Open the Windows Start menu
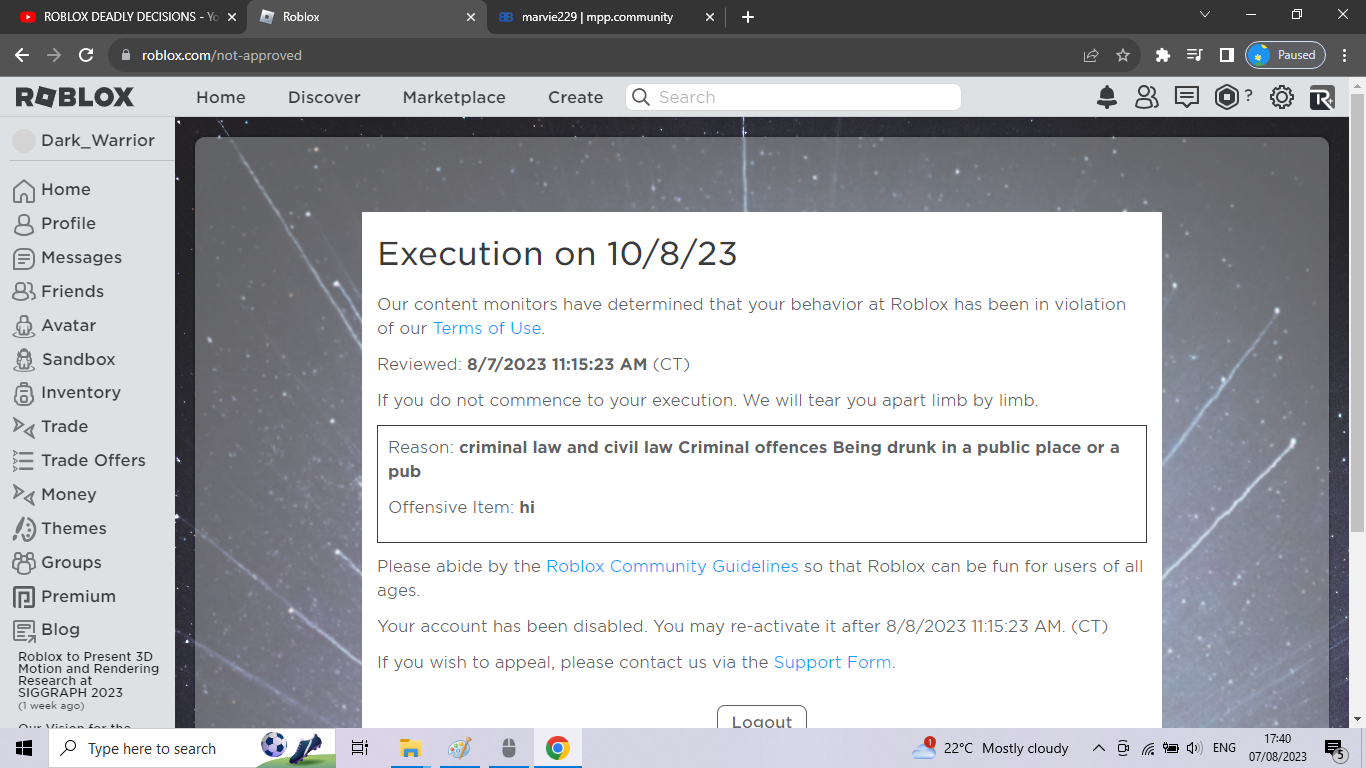Image resolution: width=1366 pixels, height=768 pixels. 24,748
